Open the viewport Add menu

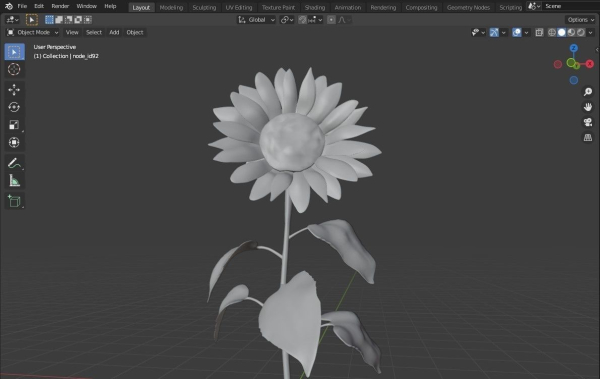pos(114,33)
